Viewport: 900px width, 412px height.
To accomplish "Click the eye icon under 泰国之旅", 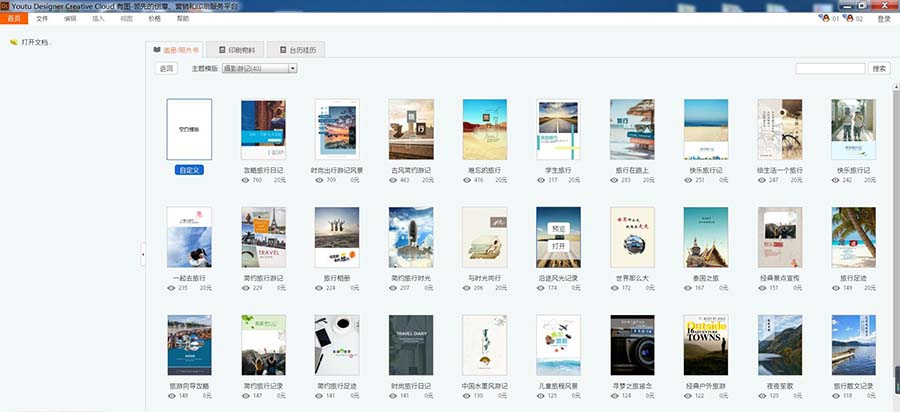I will [689, 288].
